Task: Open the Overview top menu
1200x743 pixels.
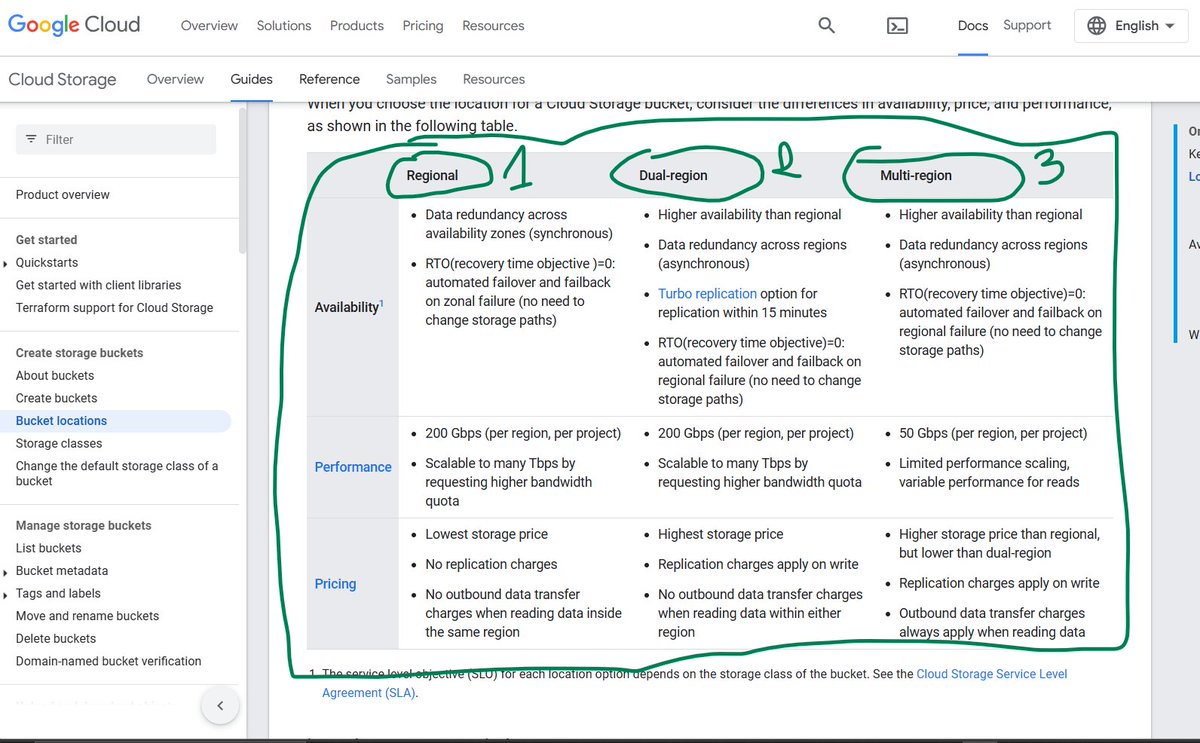Action: 209,26
